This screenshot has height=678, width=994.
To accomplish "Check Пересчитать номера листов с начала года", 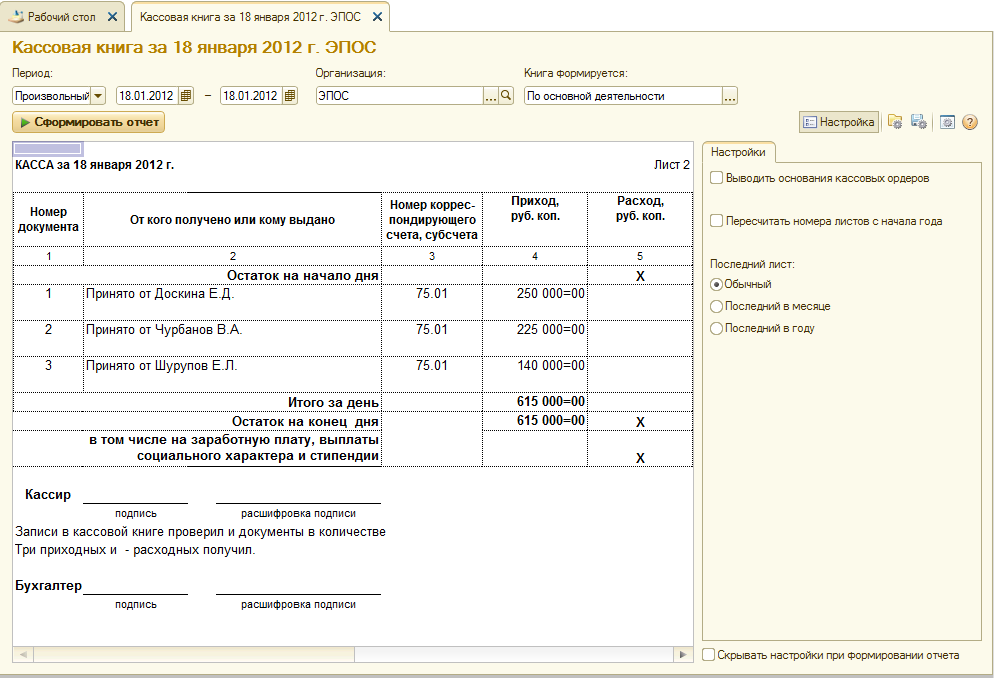I will [x=716, y=221].
